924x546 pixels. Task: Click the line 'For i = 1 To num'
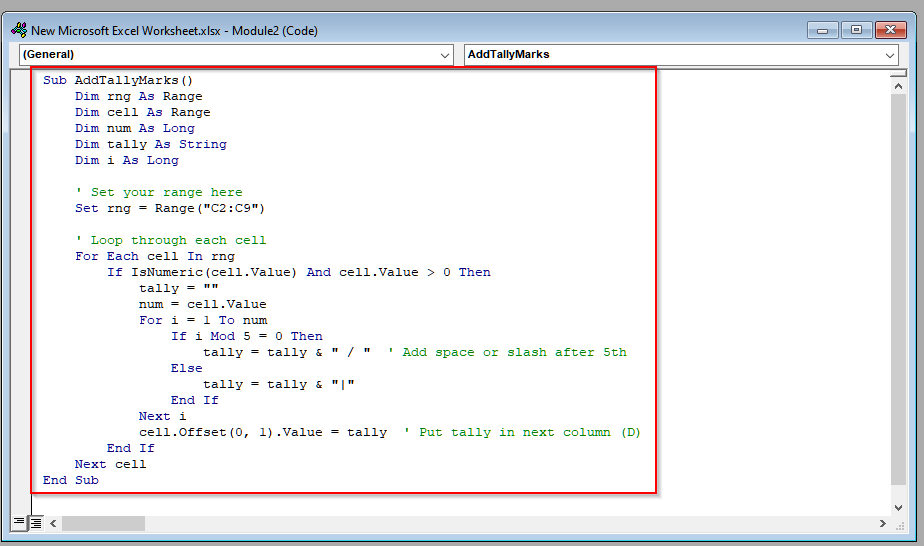point(203,320)
